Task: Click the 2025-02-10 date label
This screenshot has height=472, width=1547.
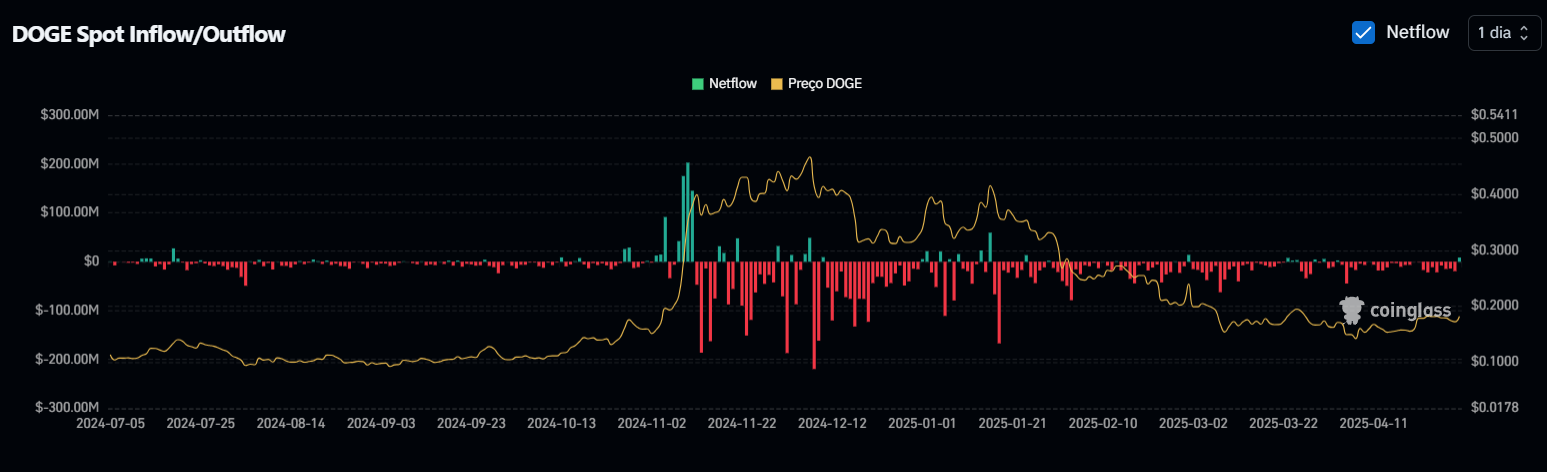Action: tap(1103, 424)
